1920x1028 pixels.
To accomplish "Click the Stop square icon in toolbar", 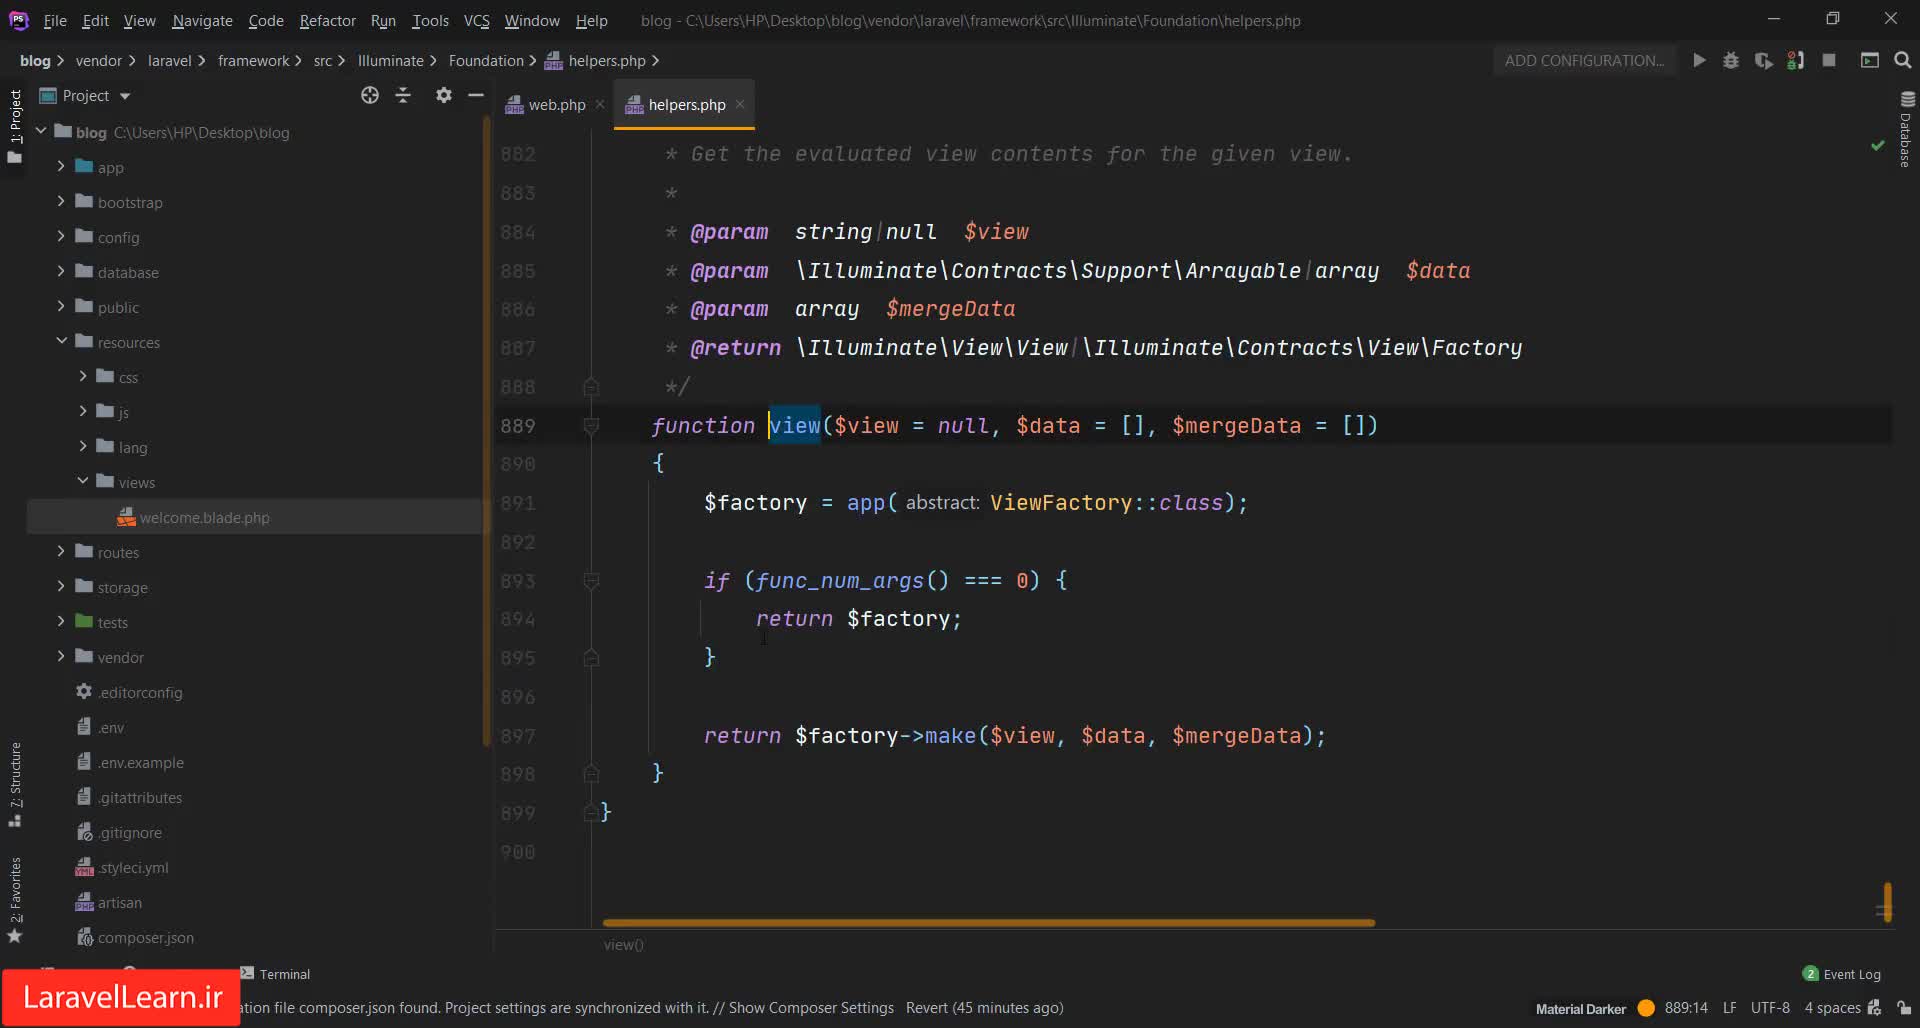I will [x=1829, y=61].
